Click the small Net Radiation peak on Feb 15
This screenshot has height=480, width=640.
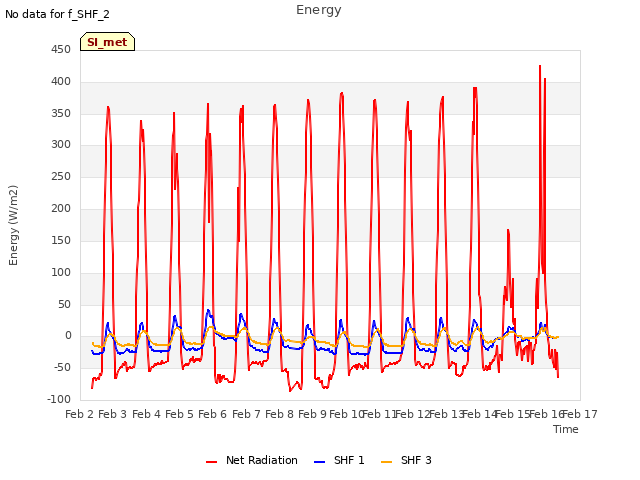(x=508, y=231)
